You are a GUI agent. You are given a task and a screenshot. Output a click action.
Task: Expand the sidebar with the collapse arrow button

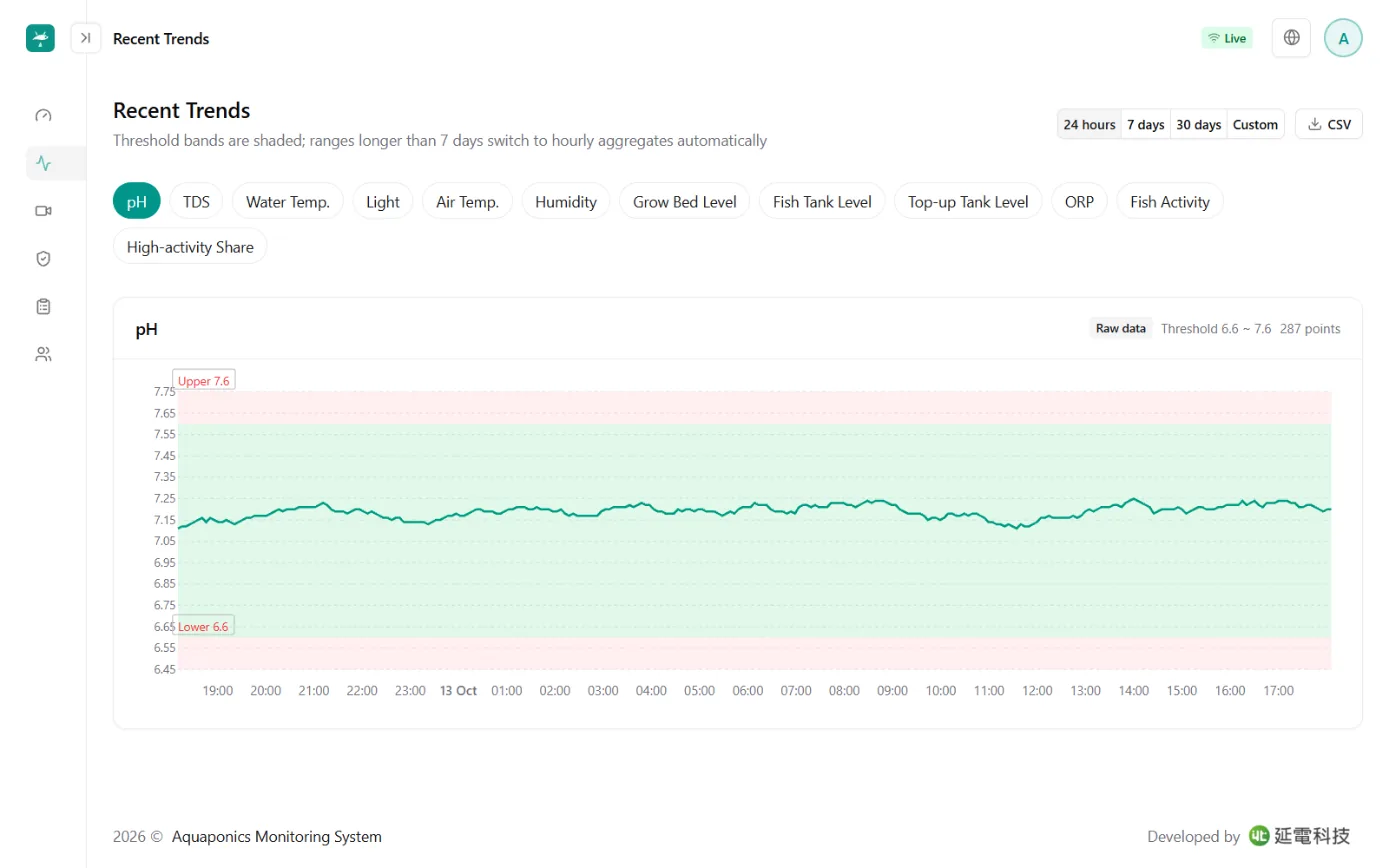(86, 38)
